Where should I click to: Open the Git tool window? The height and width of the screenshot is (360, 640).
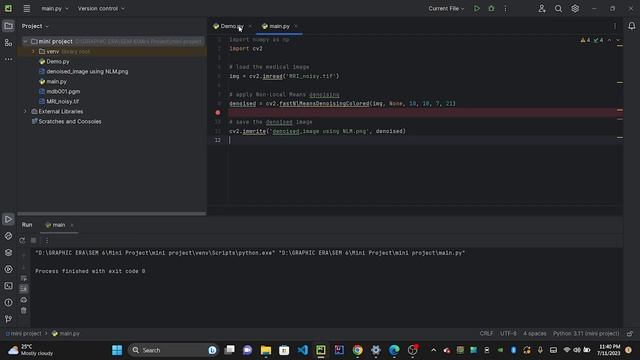[x=8, y=319]
